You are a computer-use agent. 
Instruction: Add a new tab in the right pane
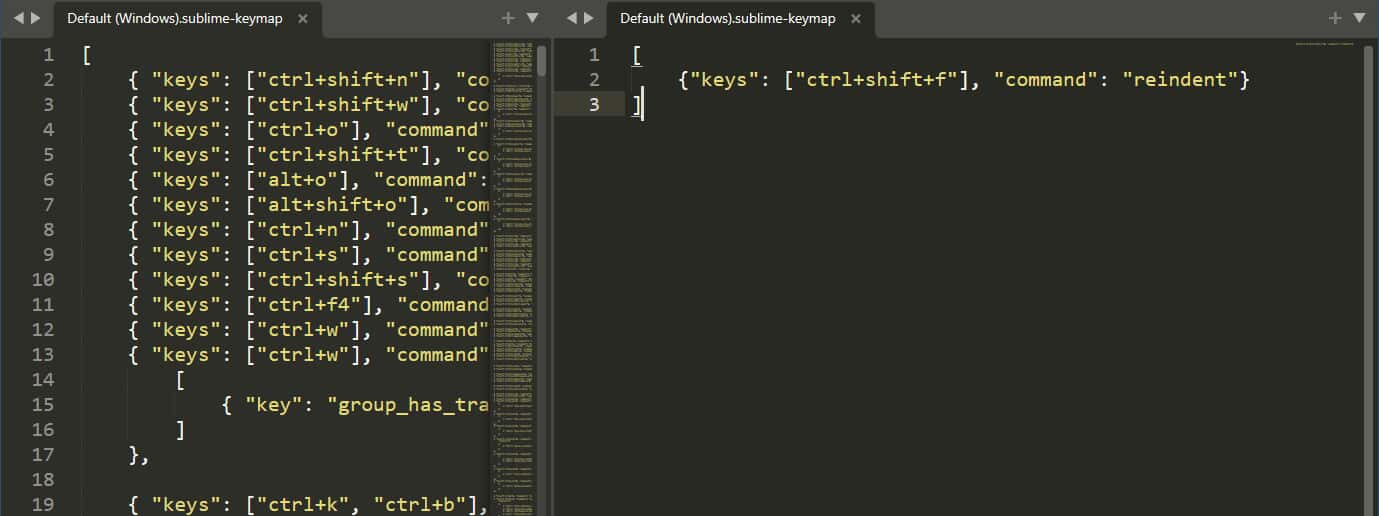[x=1335, y=18]
